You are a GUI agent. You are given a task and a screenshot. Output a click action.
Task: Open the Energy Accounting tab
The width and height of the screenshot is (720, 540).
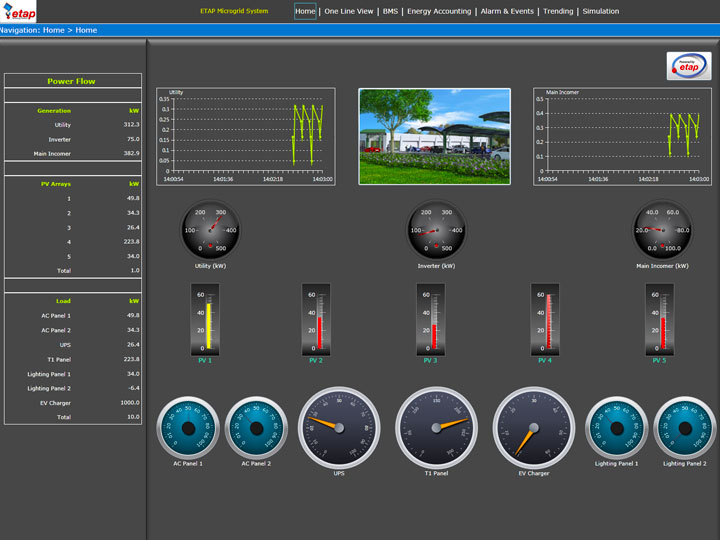click(x=439, y=12)
